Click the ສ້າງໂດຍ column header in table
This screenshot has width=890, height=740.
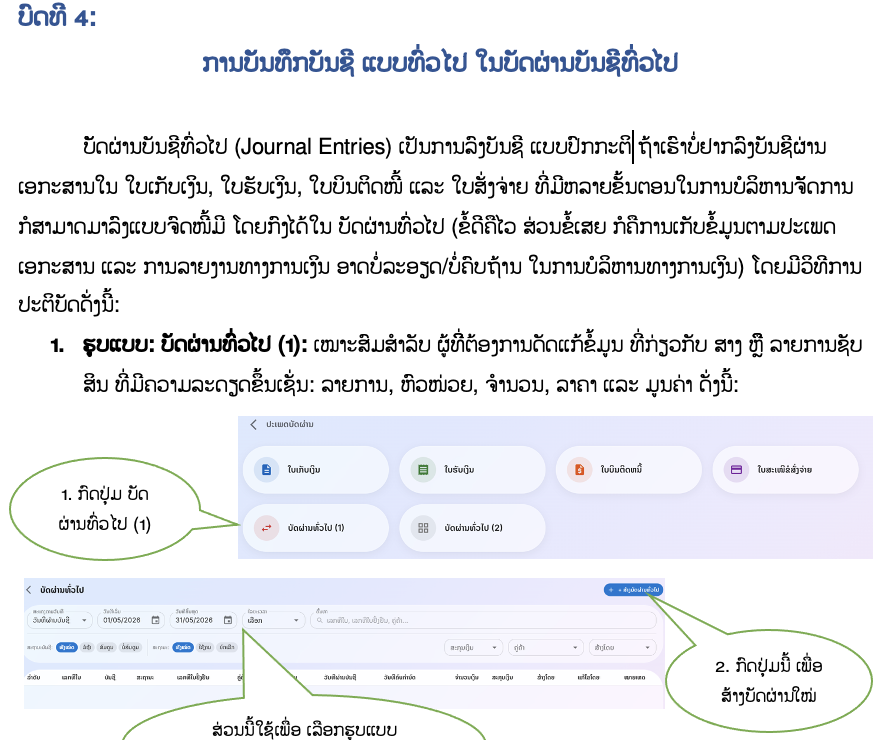coord(545,677)
